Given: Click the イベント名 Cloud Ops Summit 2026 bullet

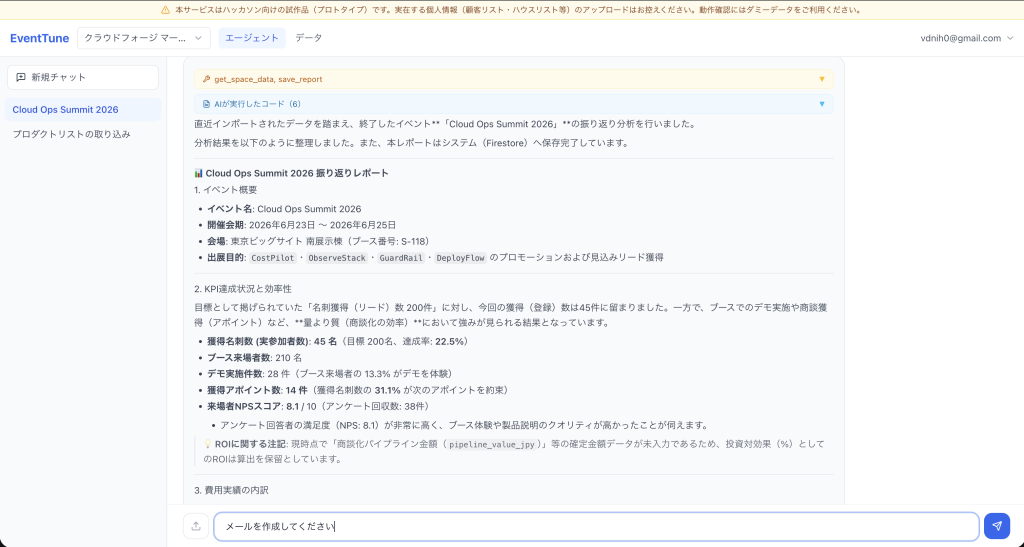Looking at the screenshot, I should coord(283,209).
